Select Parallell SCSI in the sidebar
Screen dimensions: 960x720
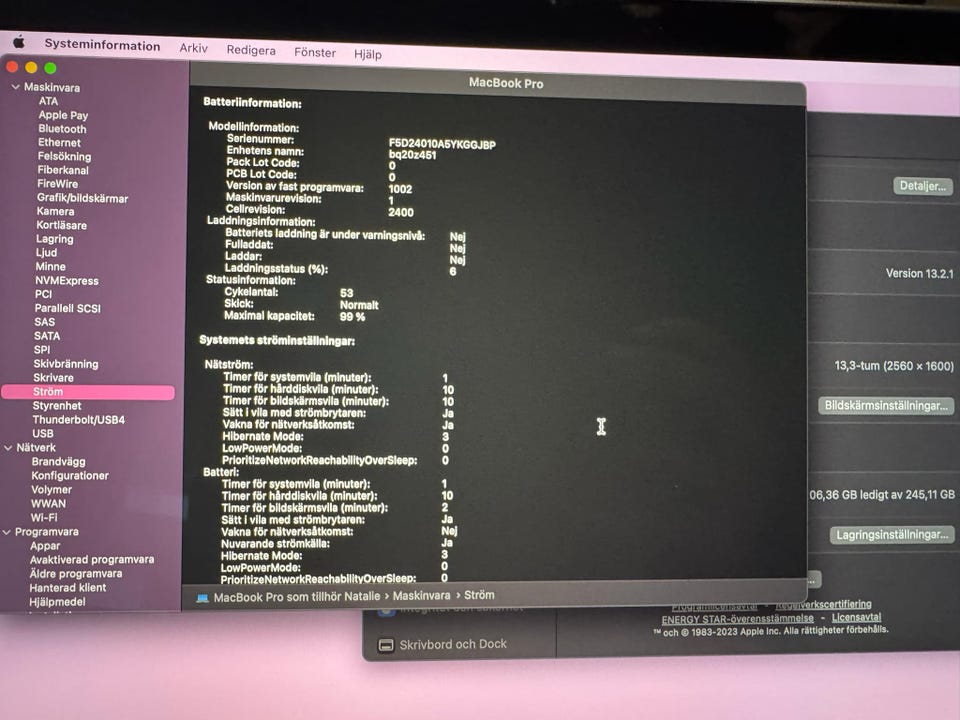tap(68, 308)
